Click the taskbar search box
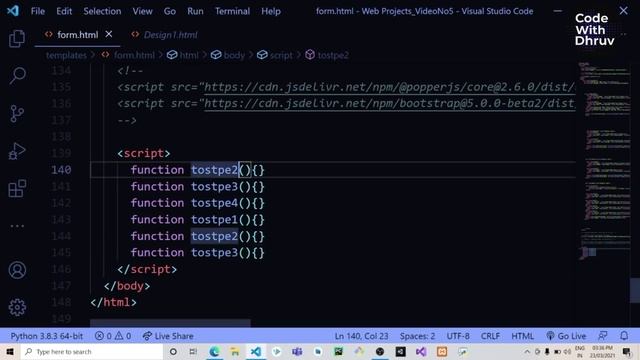 coord(91,351)
